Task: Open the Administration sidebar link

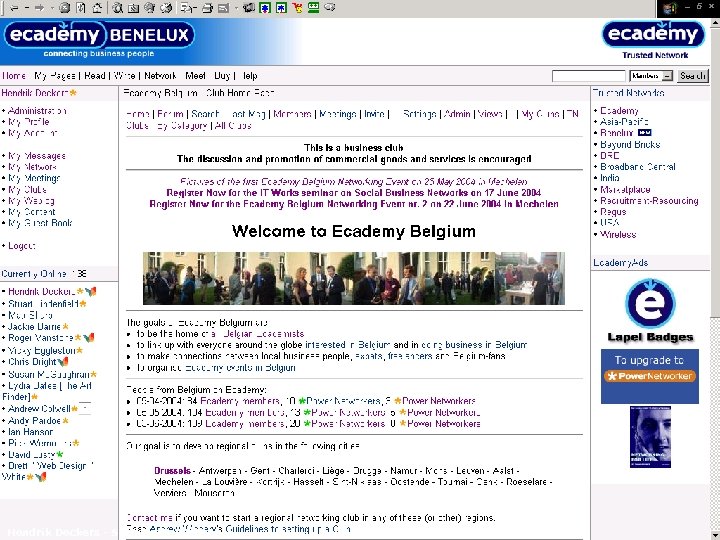Action: pyautogui.click(x=37, y=111)
